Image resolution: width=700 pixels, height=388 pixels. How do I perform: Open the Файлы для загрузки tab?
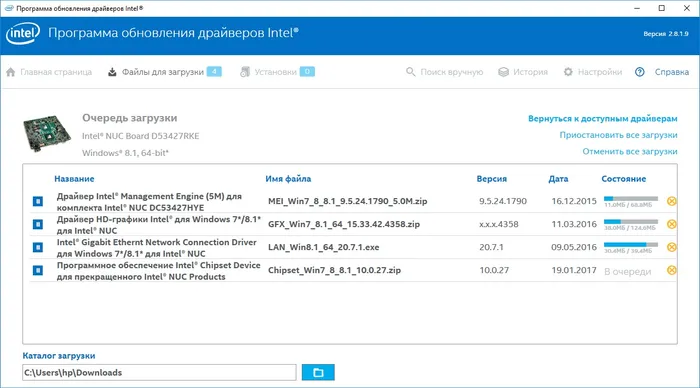[x=164, y=72]
